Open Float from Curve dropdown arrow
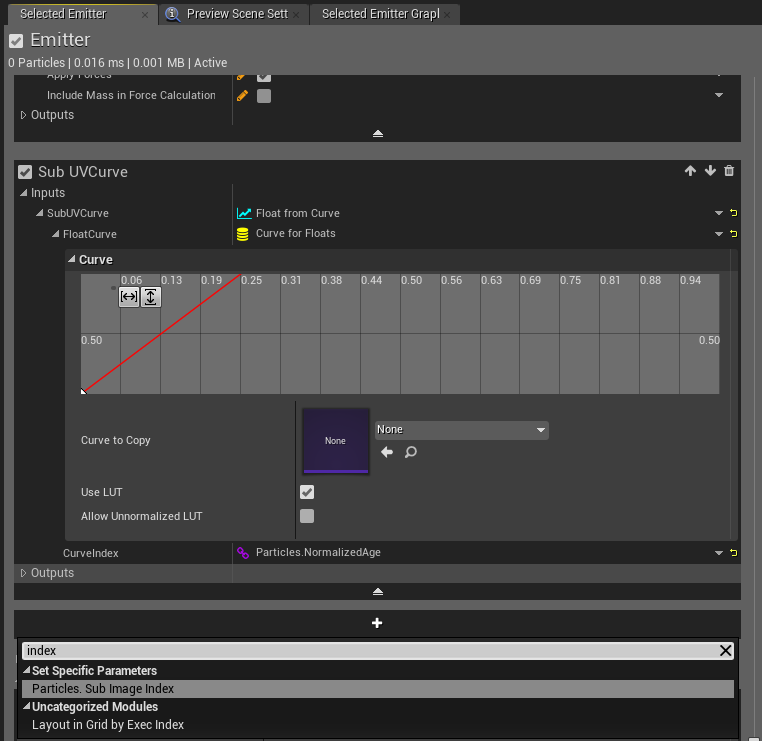762x741 pixels. pos(719,213)
